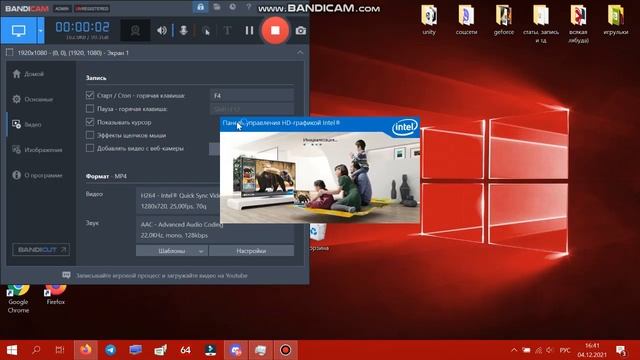Open Task View on taskbar
The height and width of the screenshot is (360, 640).
point(60,350)
